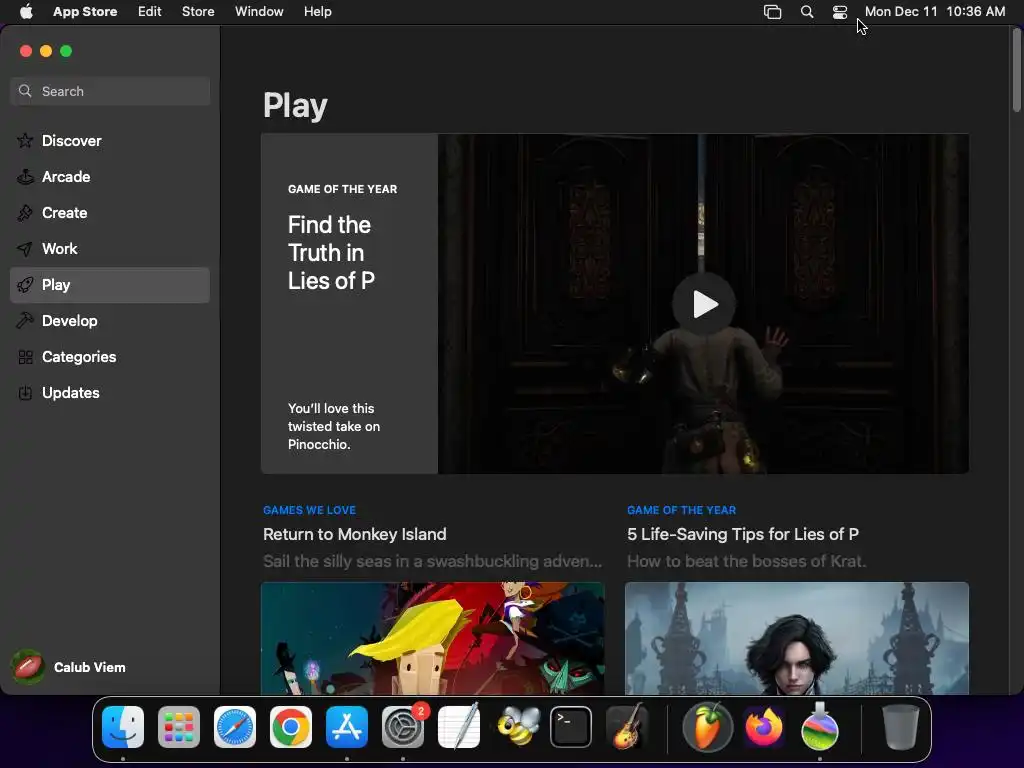Click the Return to Monkey Island artwork
Screen dimensions: 1024x768
coord(433,638)
